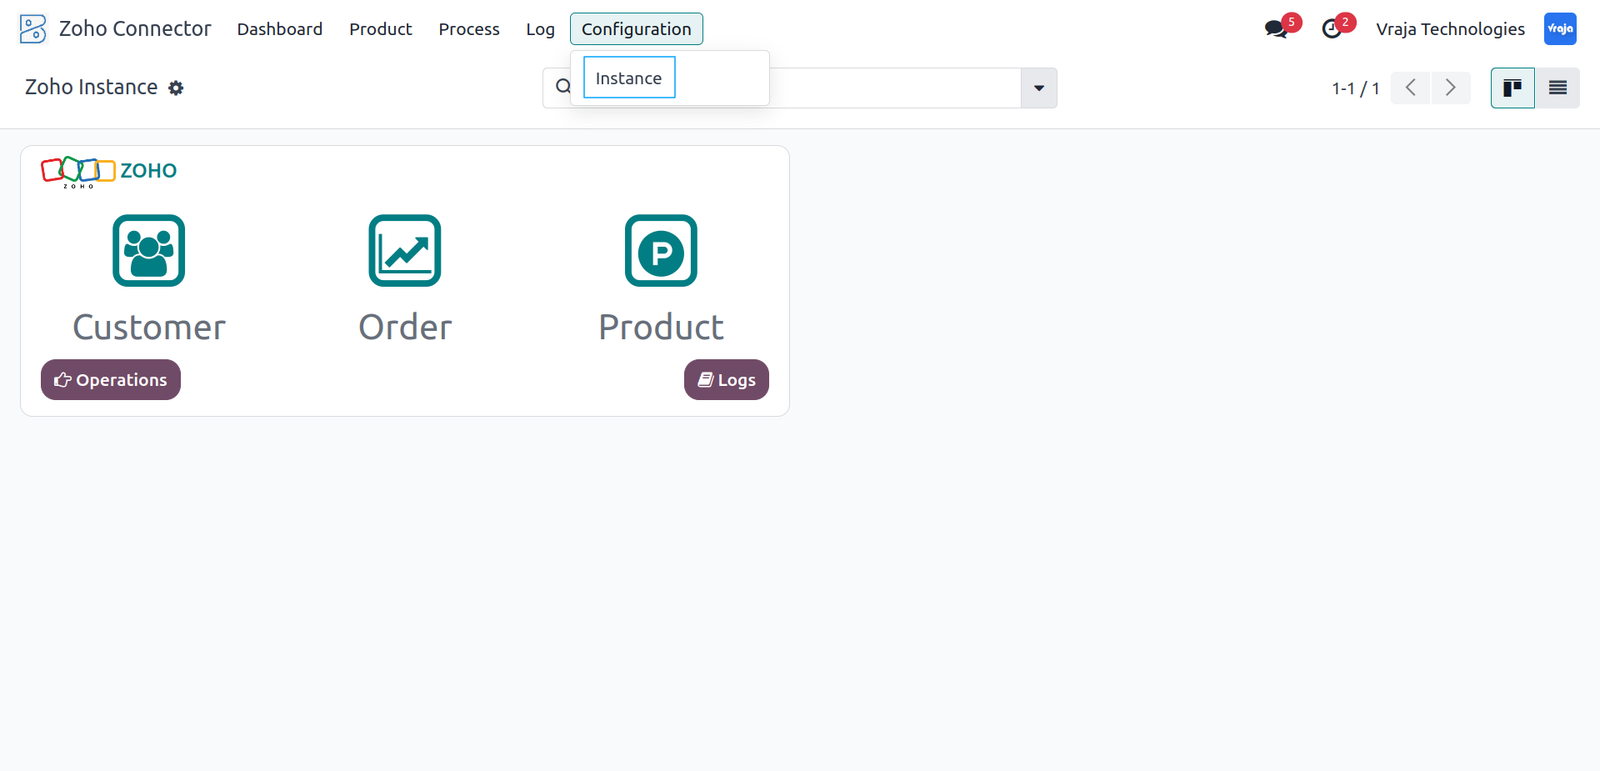Open the Customer people icon
1600x771 pixels.
(149, 251)
